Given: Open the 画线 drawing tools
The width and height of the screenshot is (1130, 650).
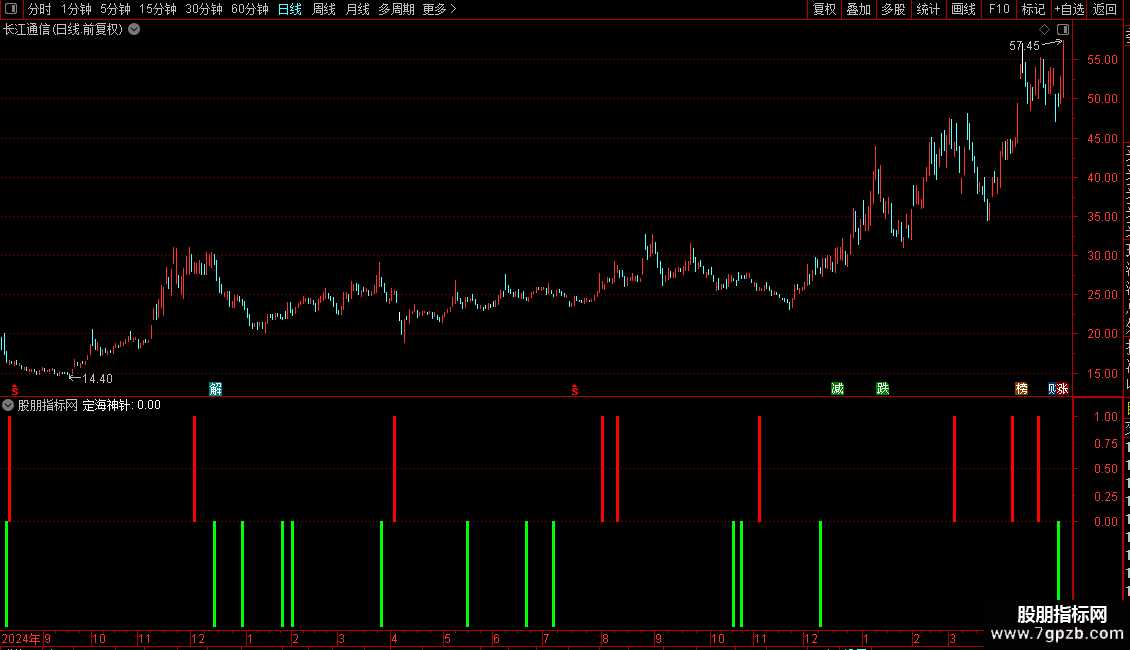Looking at the screenshot, I should click(x=963, y=9).
